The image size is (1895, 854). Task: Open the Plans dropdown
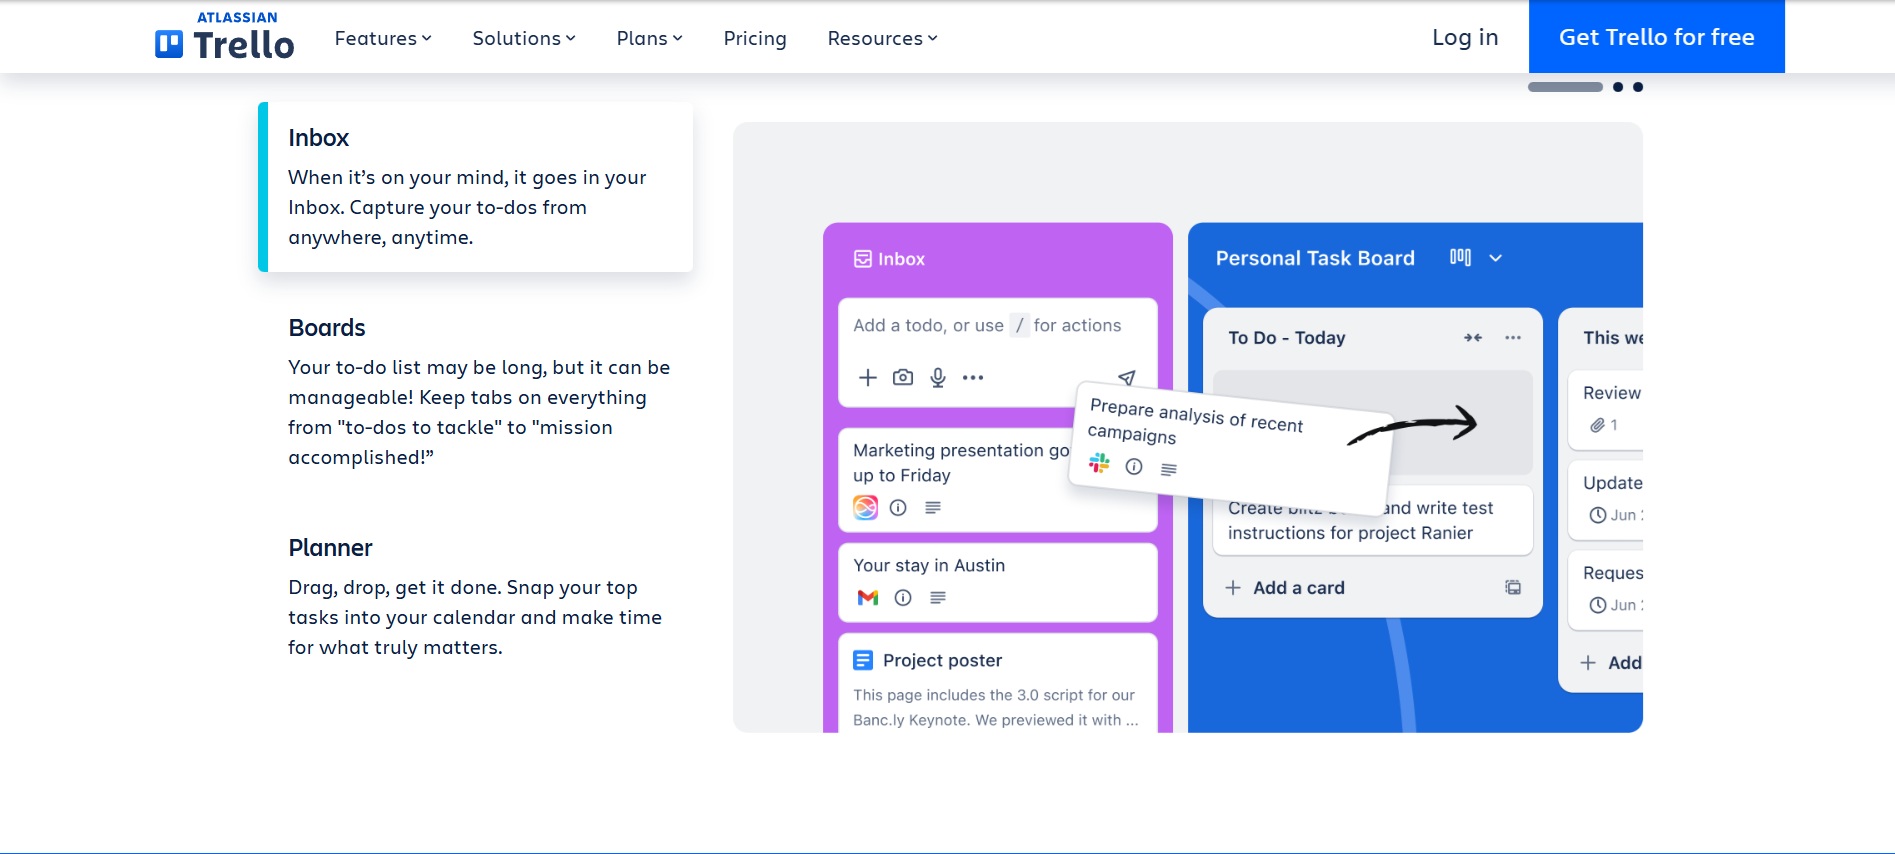pyautogui.click(x=649, y=38)
